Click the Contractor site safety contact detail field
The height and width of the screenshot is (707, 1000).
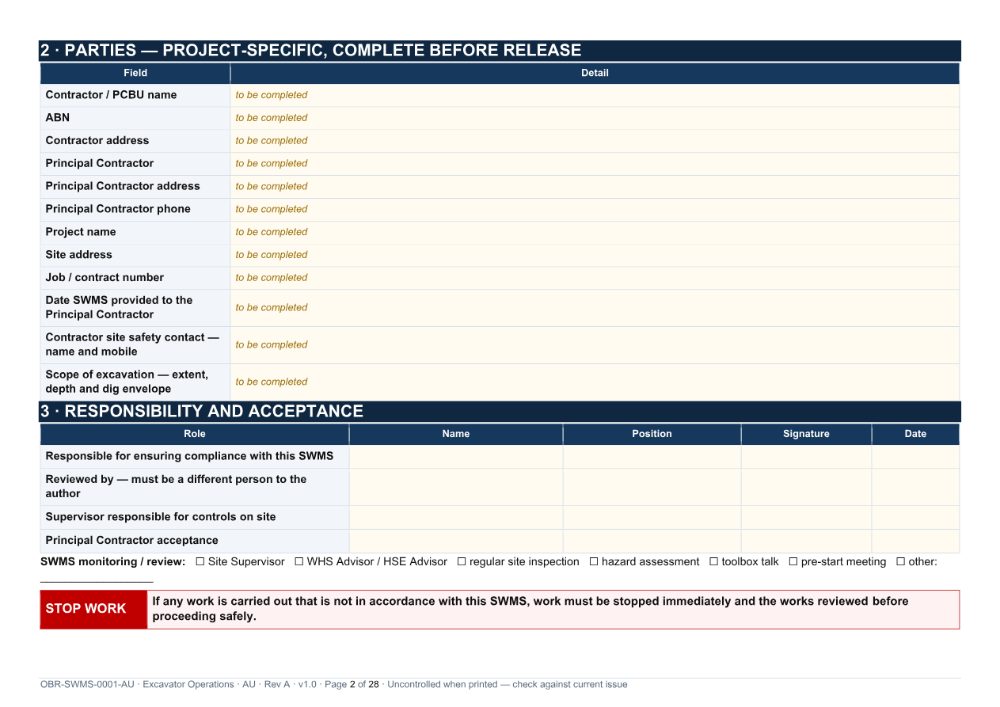[x=594, y=345]
